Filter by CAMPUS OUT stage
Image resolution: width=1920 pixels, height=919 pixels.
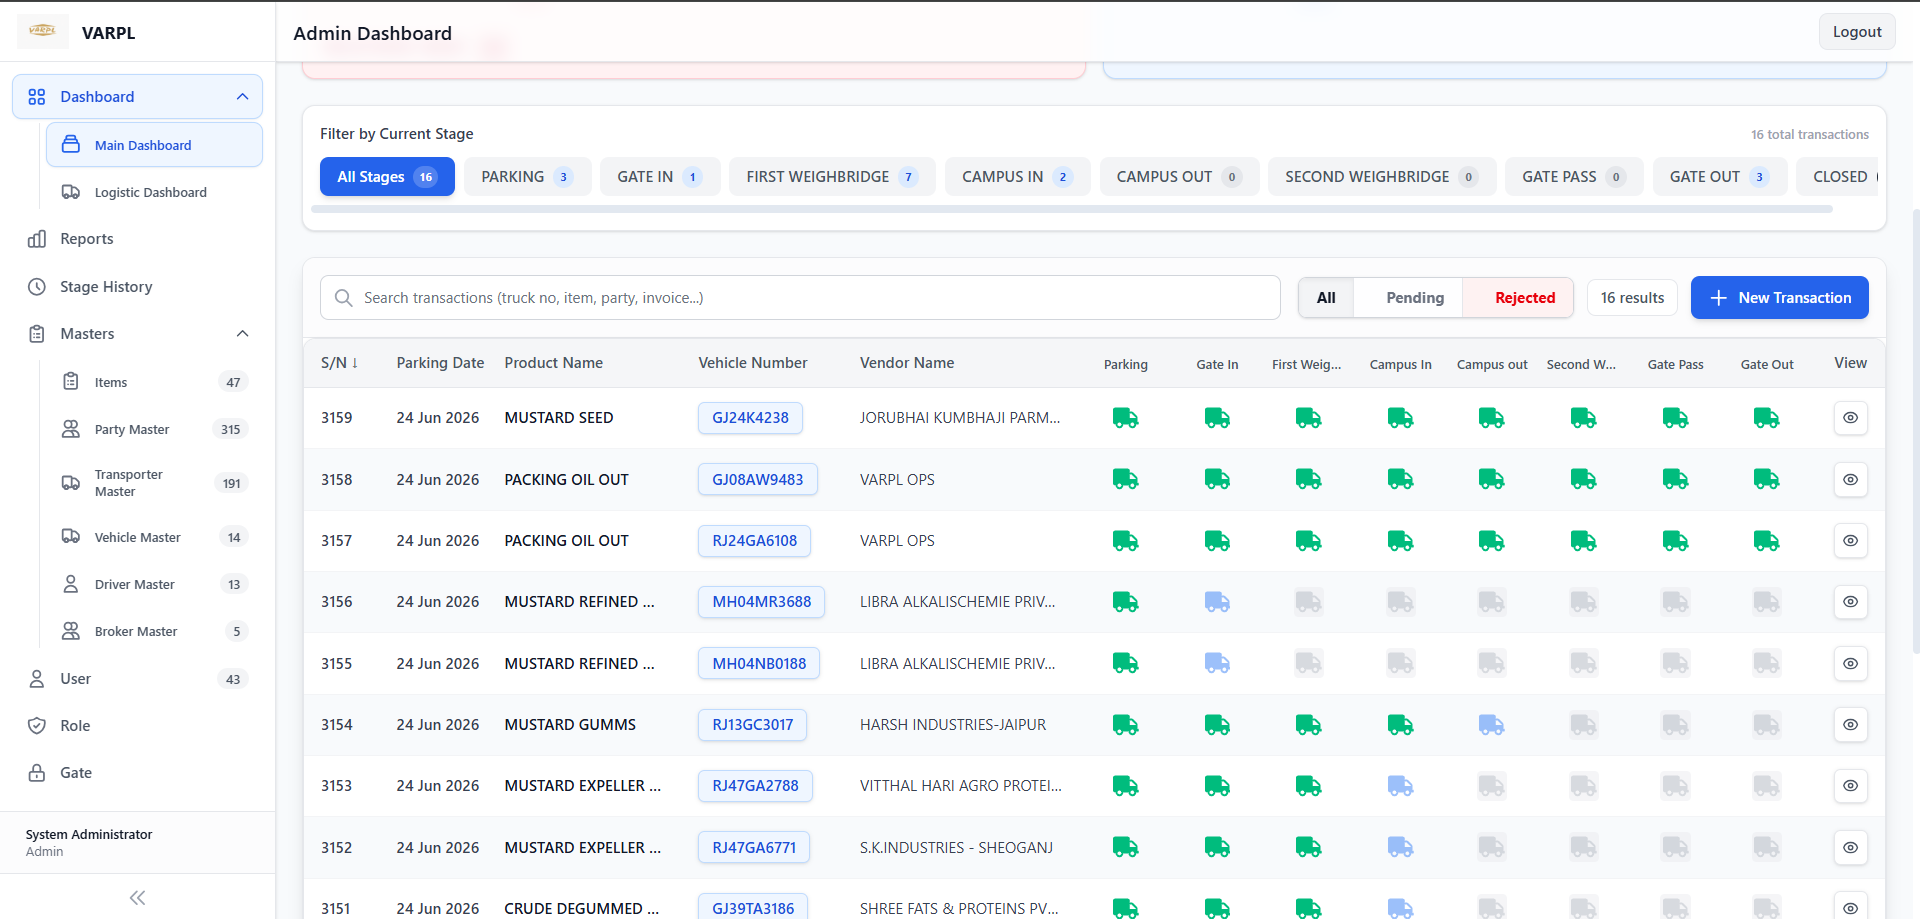(x=1179, y=177)
